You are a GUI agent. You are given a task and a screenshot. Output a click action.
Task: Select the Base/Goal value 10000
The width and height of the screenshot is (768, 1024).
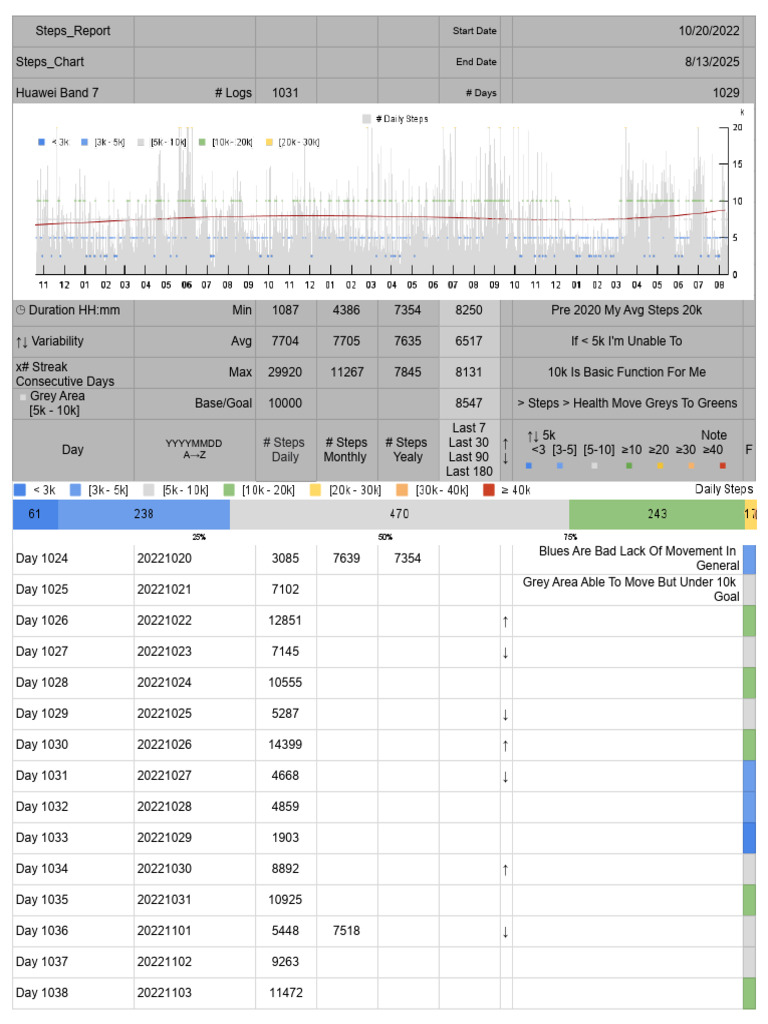pyautogui.click(x=285, y=404)
